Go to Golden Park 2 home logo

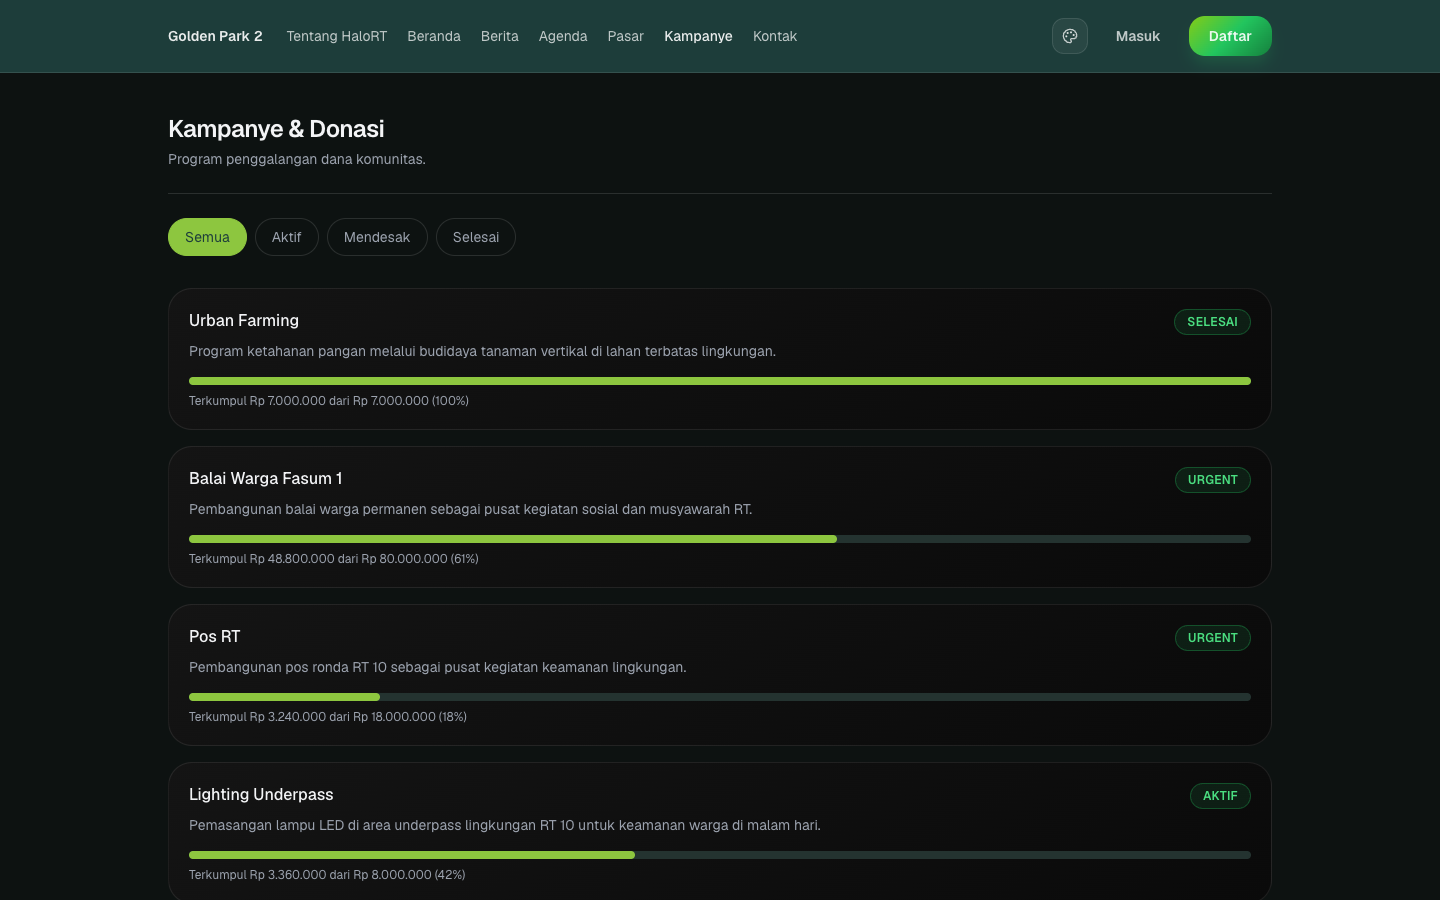(215, 36)
